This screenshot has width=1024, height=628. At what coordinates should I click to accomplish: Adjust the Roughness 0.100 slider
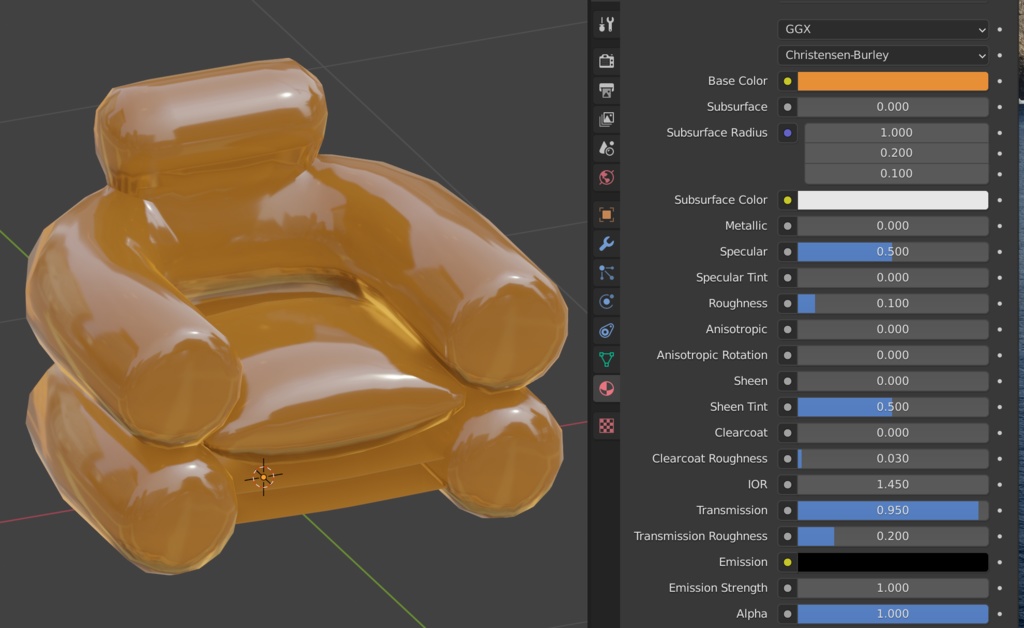[893, 304]
